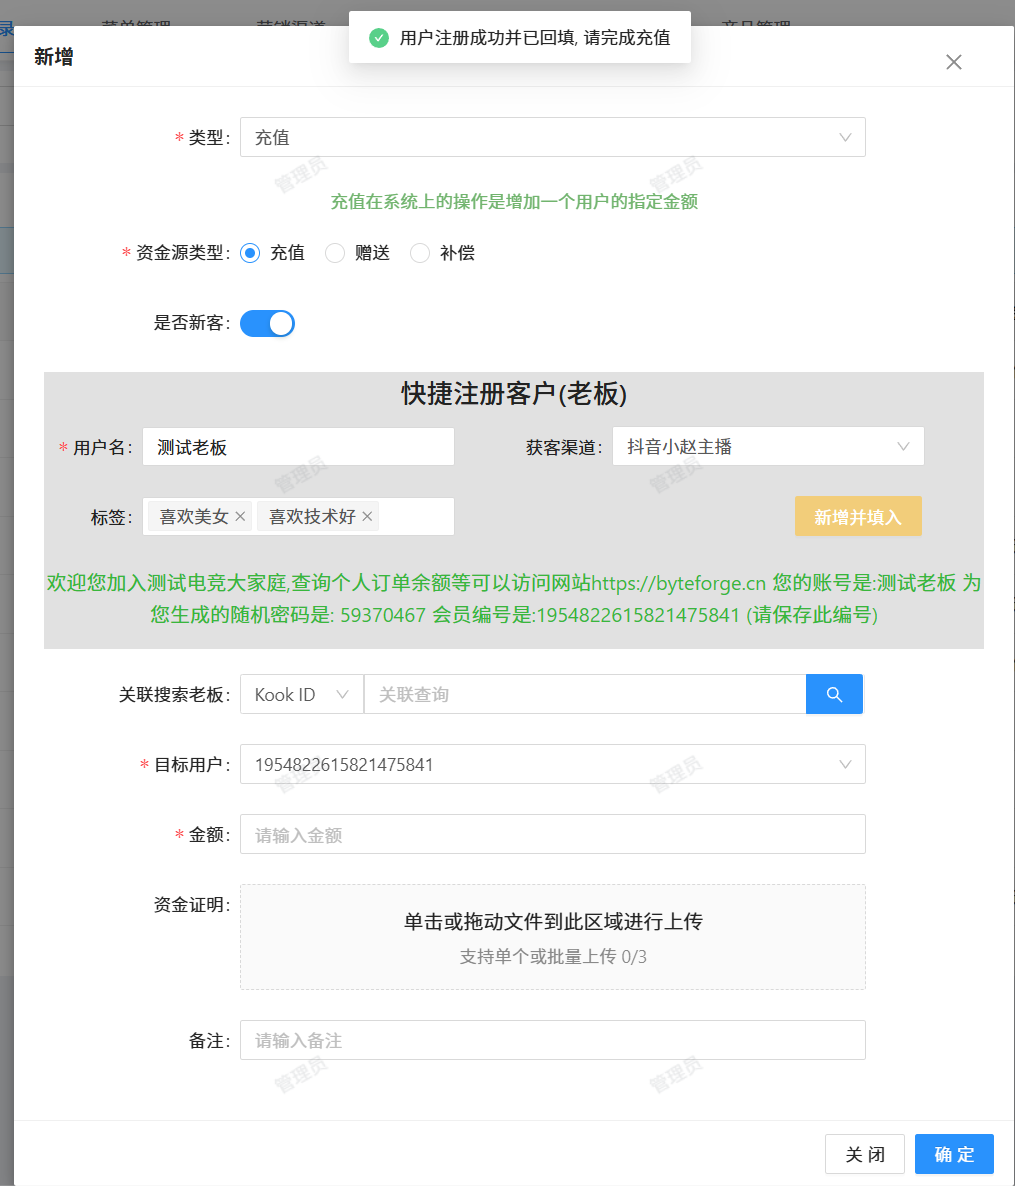Select the 补偿 fund source radio
1015x1186 pixels.
coord(420,253)
